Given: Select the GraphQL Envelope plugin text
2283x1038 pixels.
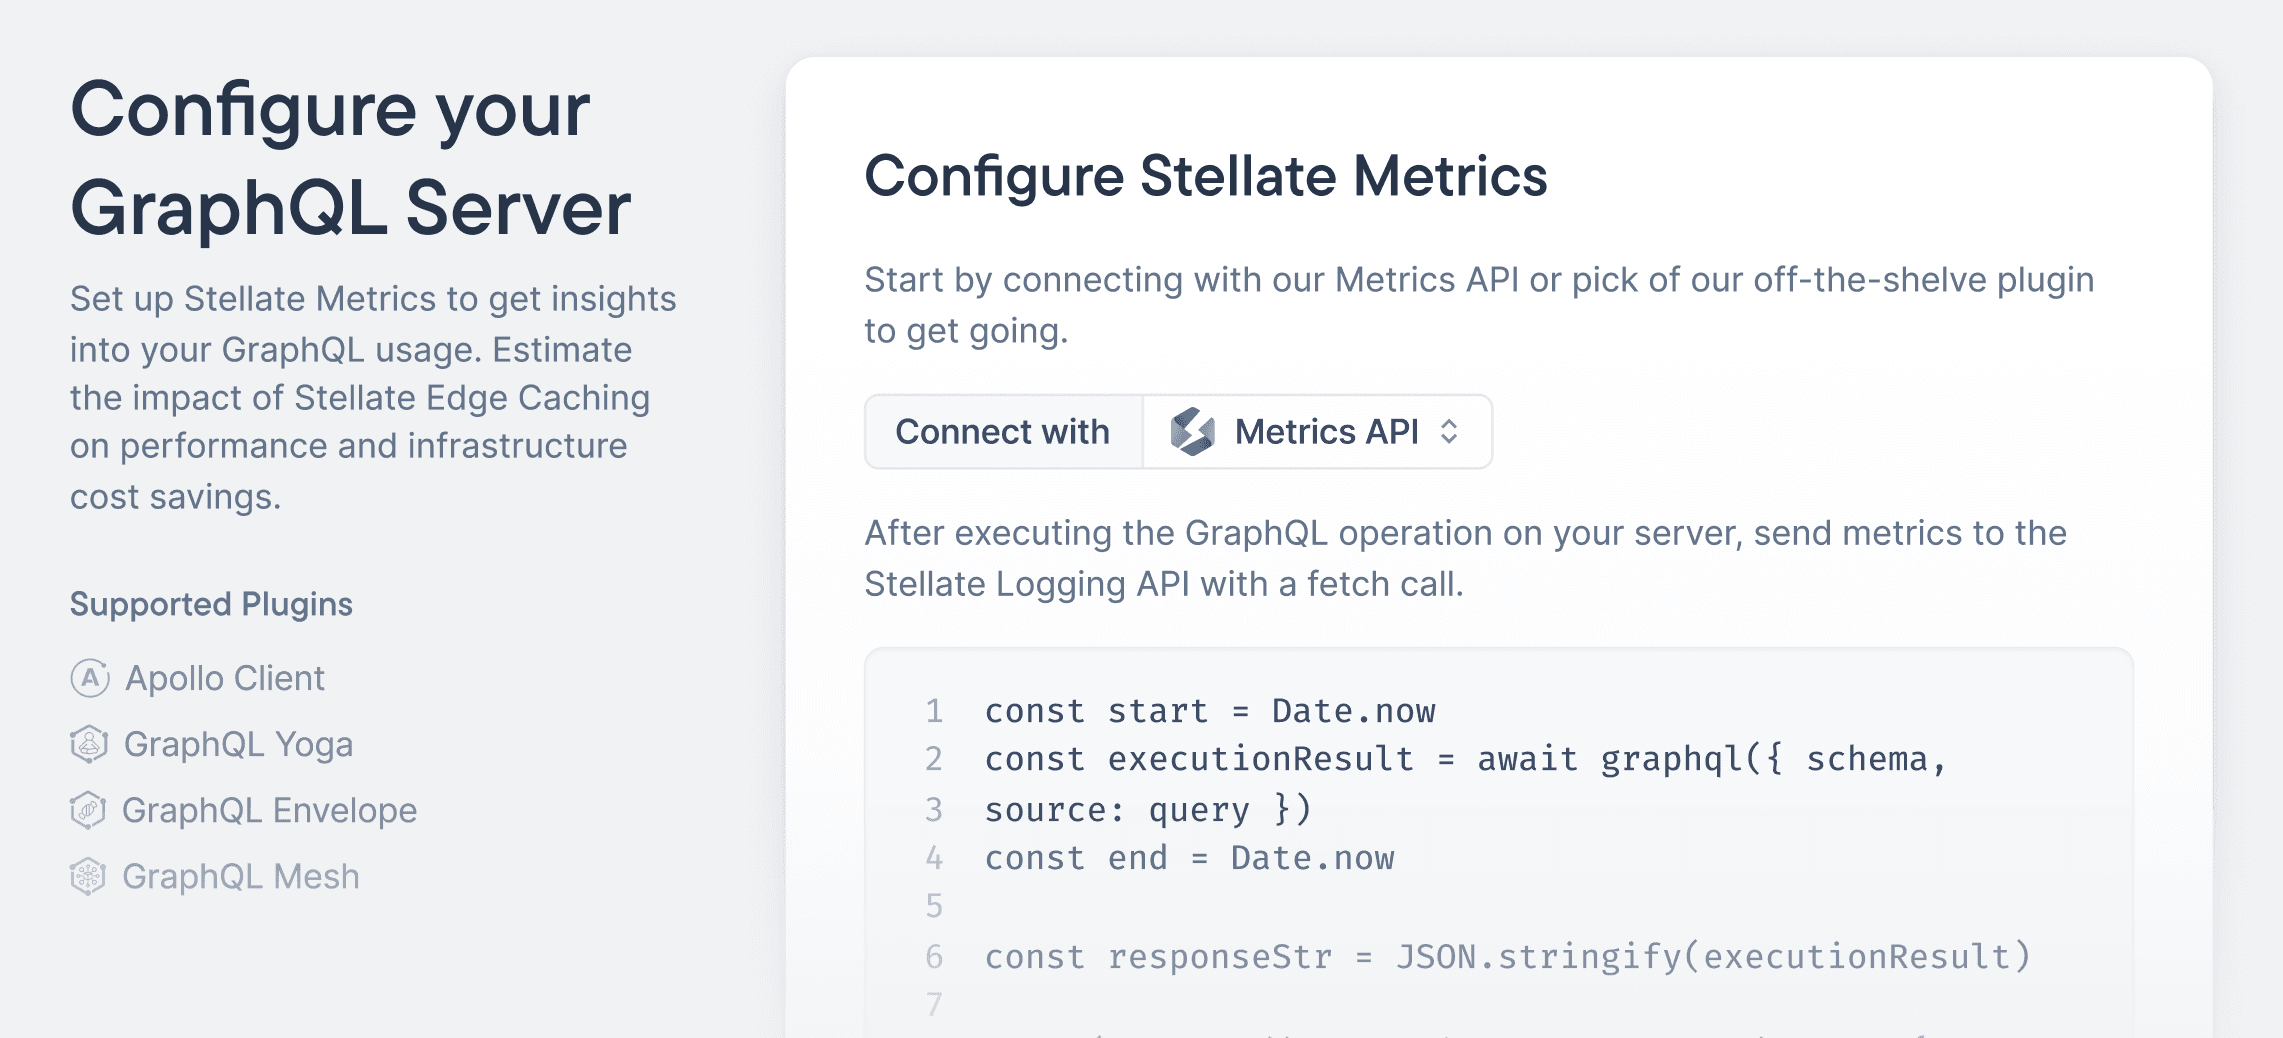Looking at the screenshot, I should (269, 810).
